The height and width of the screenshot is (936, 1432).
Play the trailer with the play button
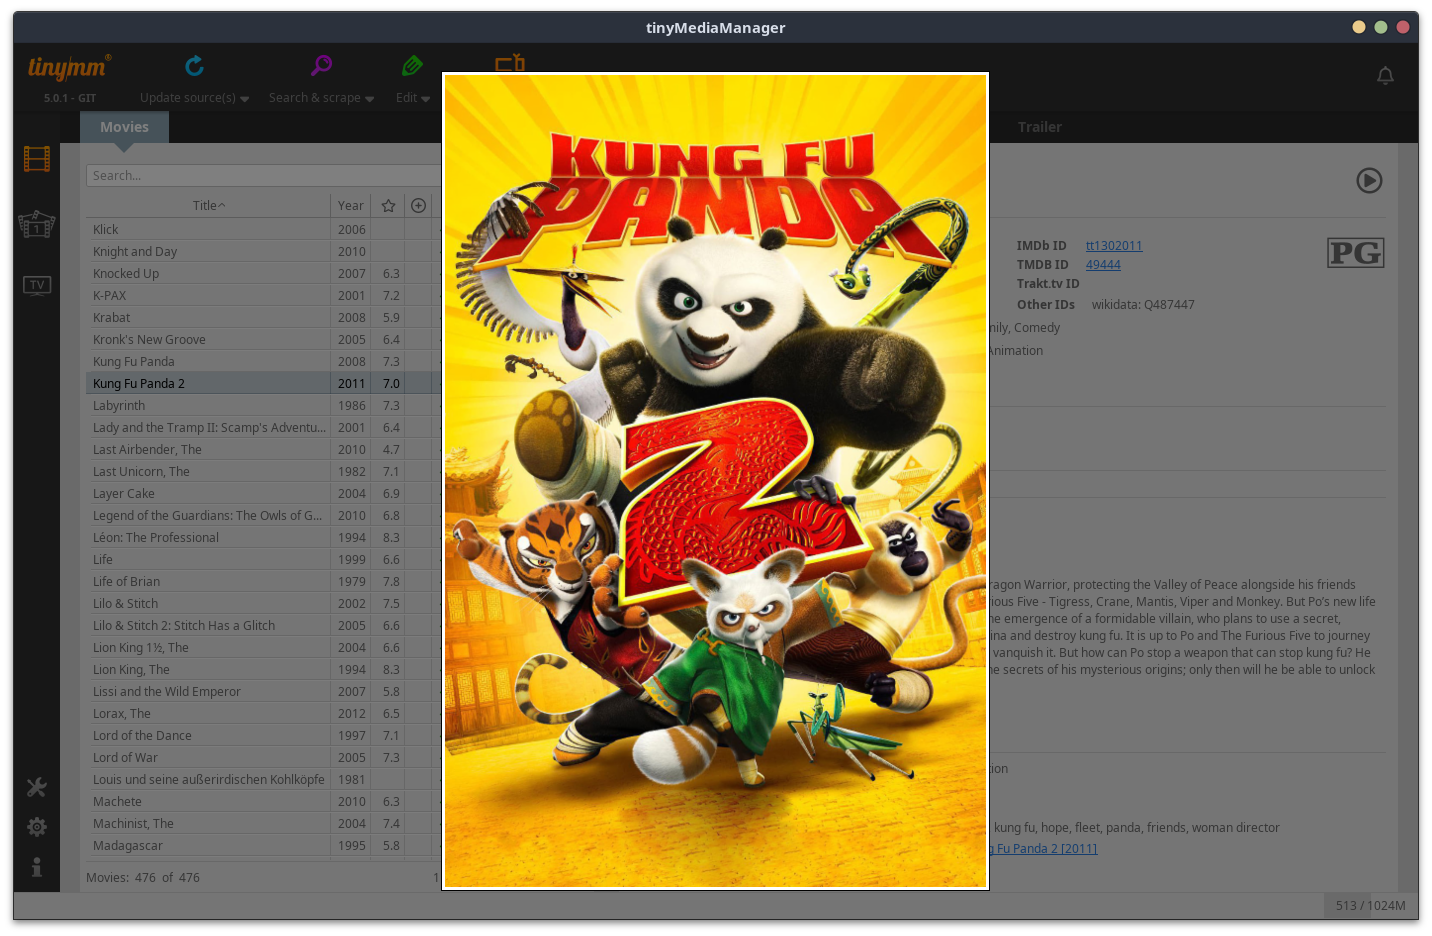(x=1369, y=180)
